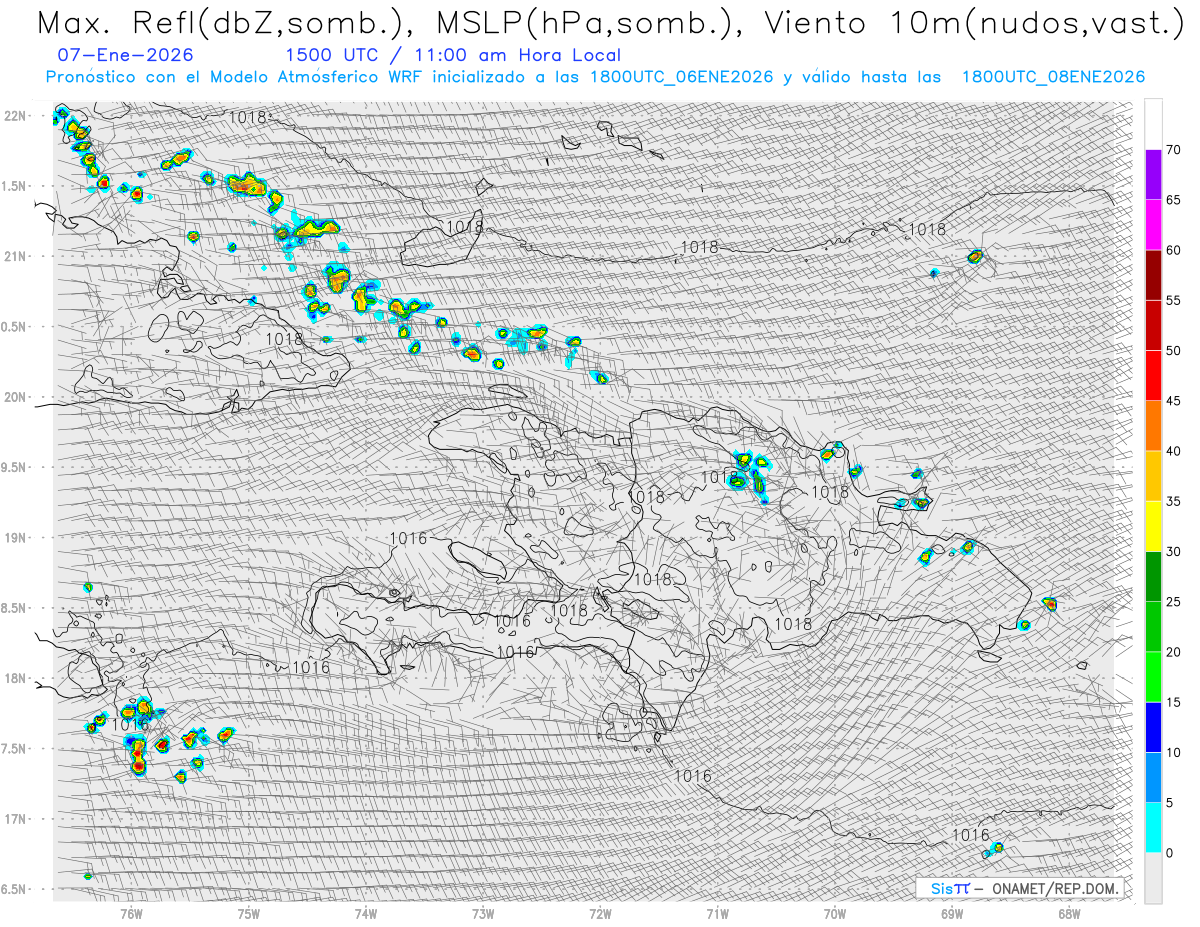Image resolution: width=1200 pixels, height=927 pixels.
Task: Select the valid-until time "1800UTC_08ENE2026"
Action: tap(1053, 77)
